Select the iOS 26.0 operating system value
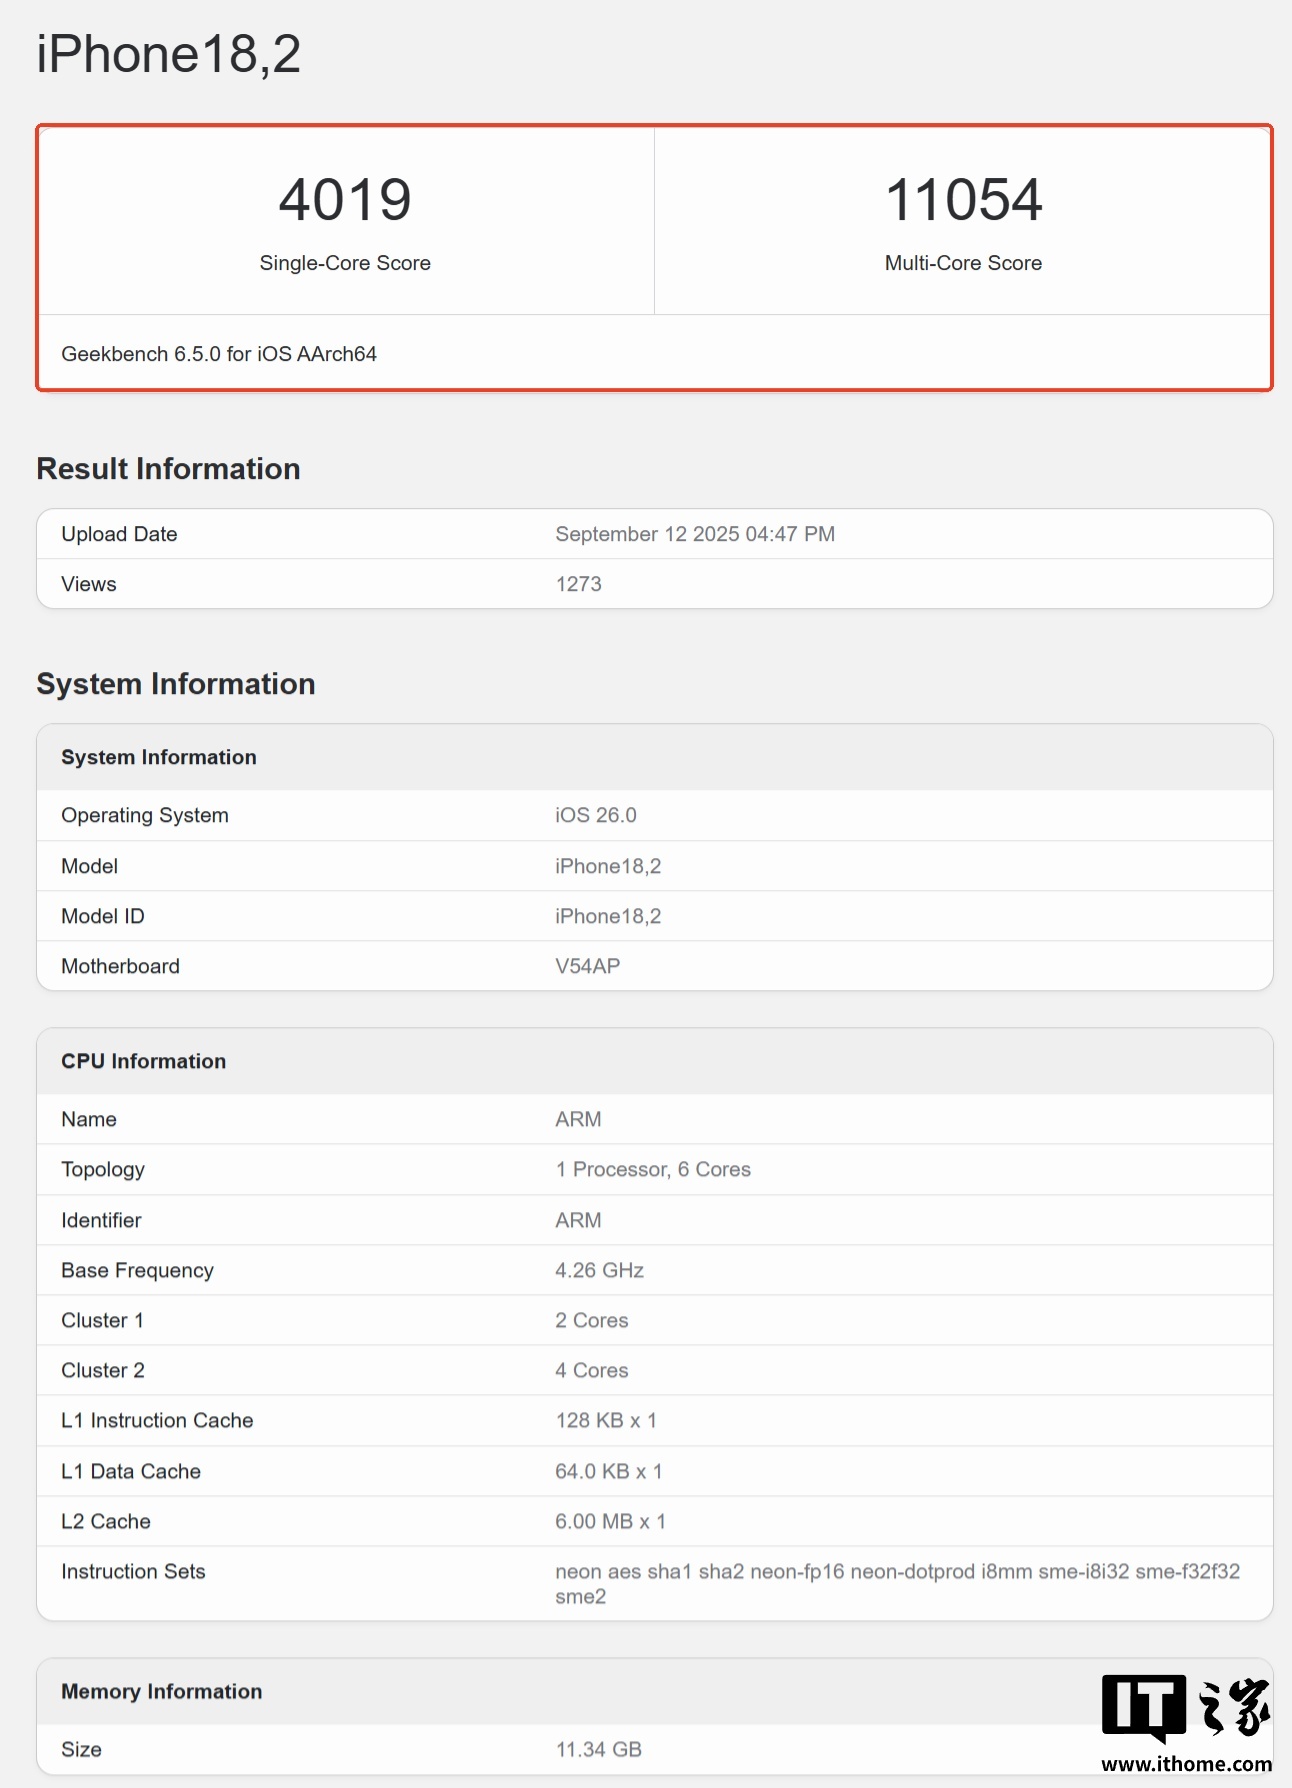The image size is (1292, 1788). [x=596, y=815]
